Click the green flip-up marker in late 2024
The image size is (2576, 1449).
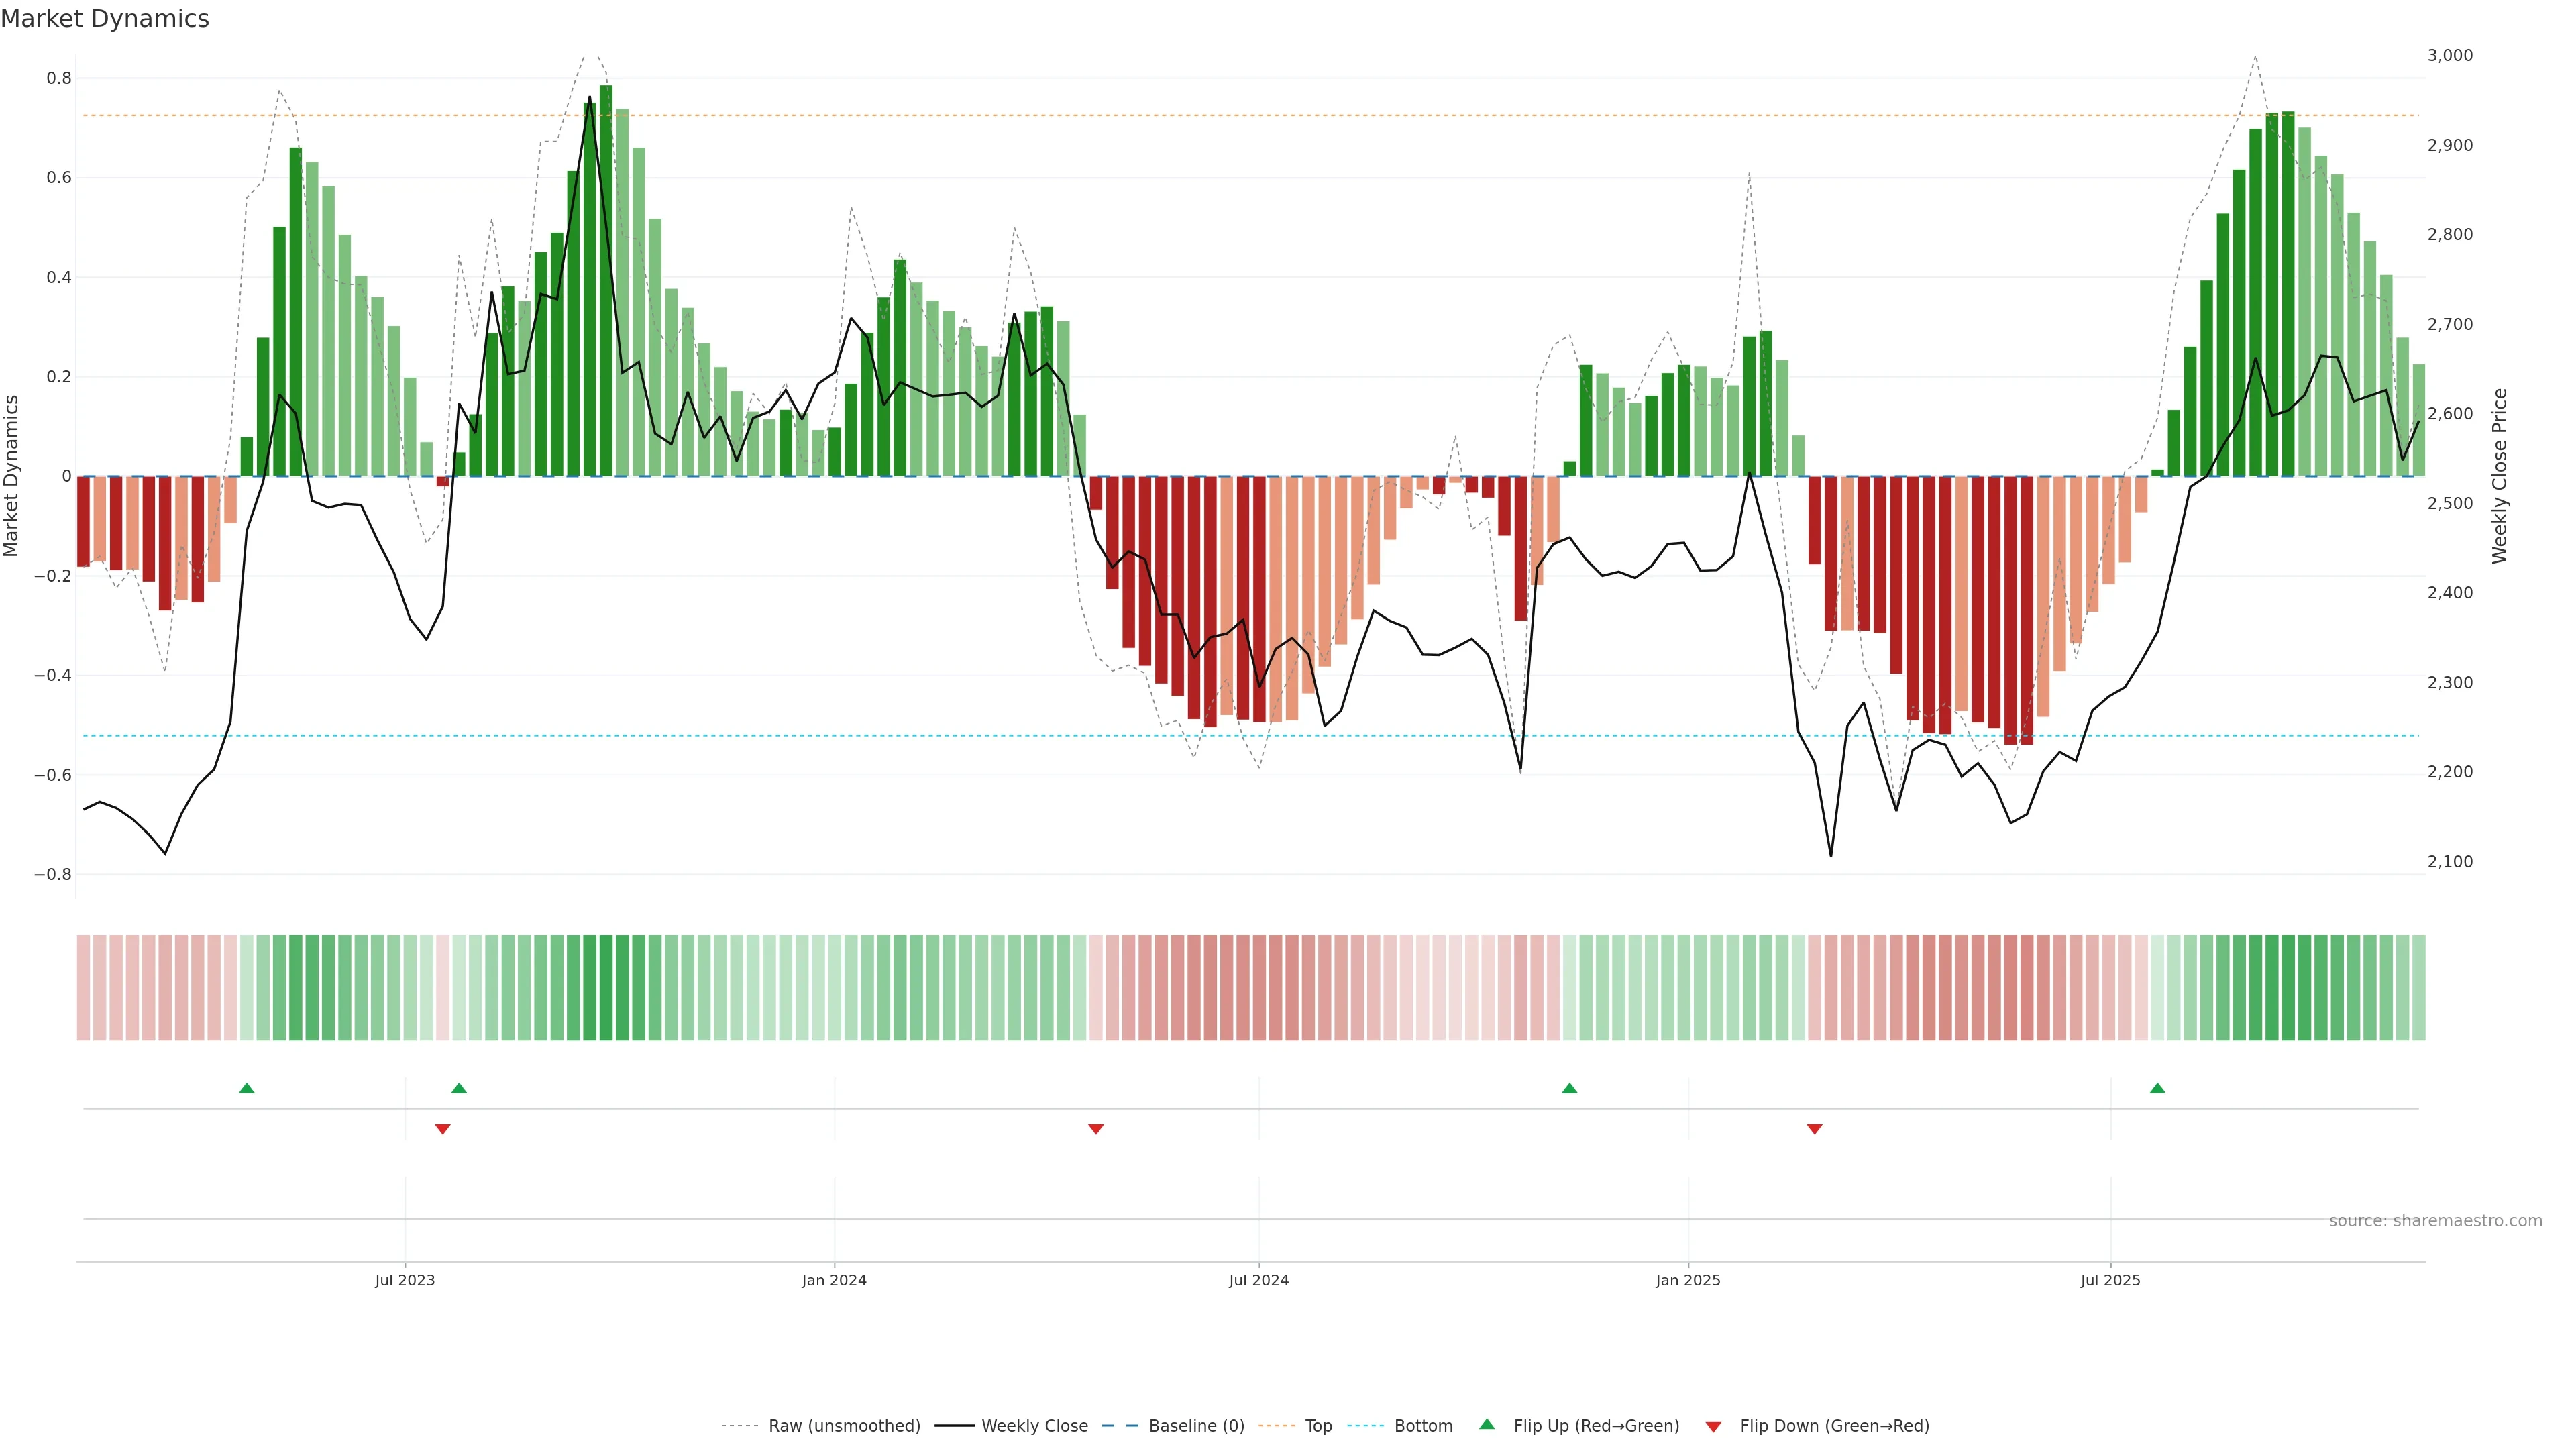pos(1569,1088)
